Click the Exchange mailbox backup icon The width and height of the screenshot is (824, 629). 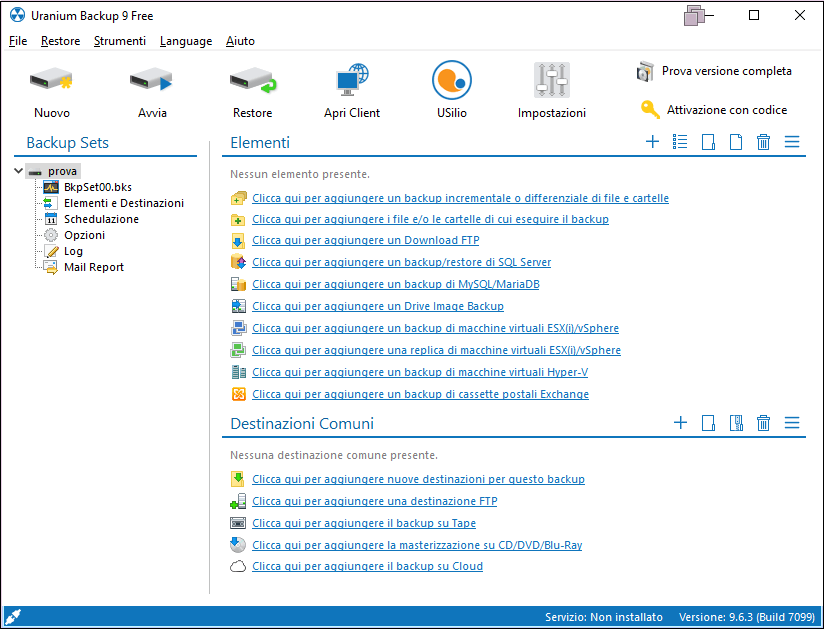click(x=239, y=394)
